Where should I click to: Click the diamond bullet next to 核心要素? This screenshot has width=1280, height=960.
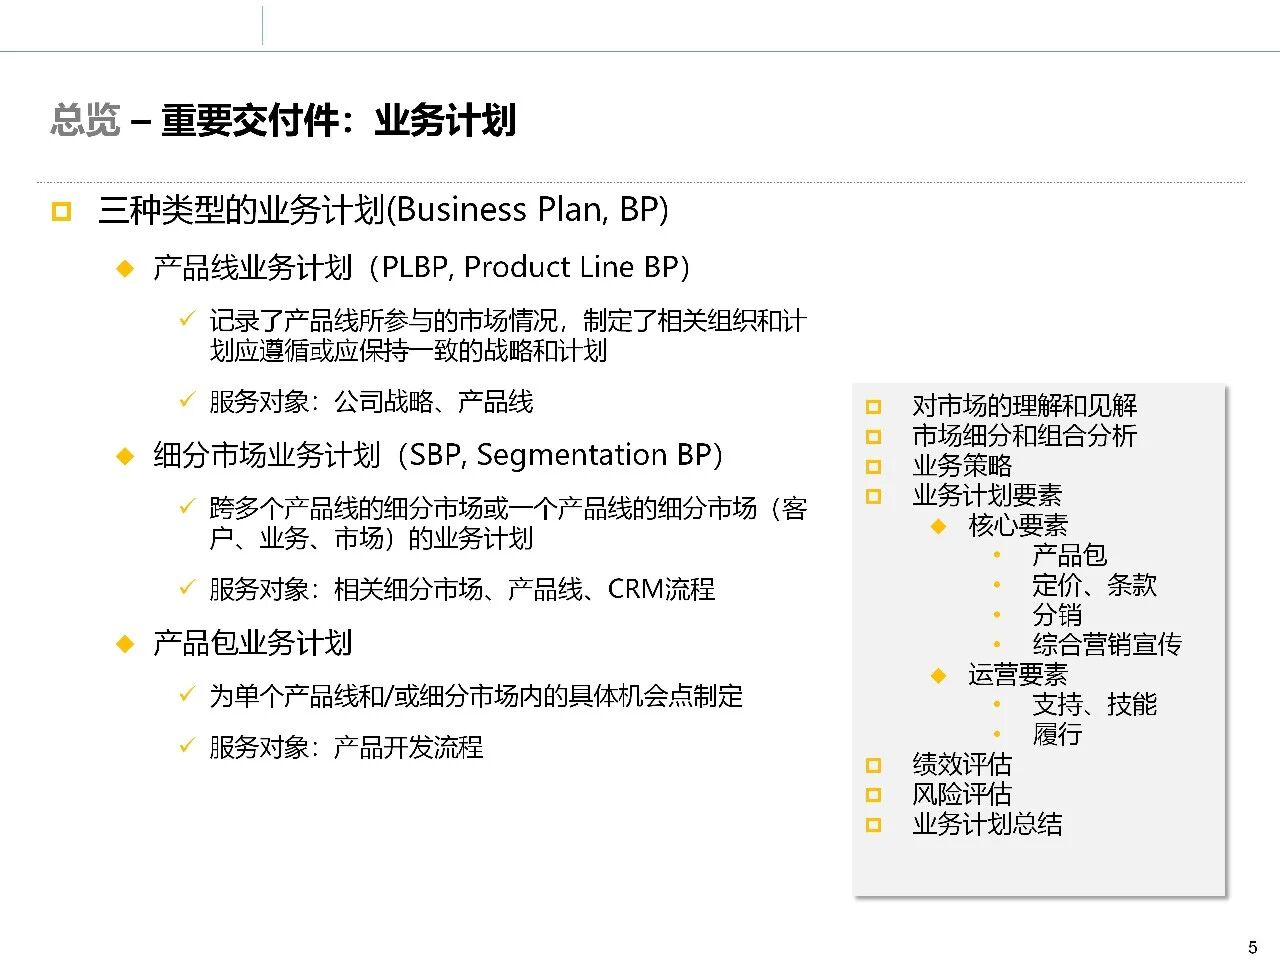pos(938,526)
